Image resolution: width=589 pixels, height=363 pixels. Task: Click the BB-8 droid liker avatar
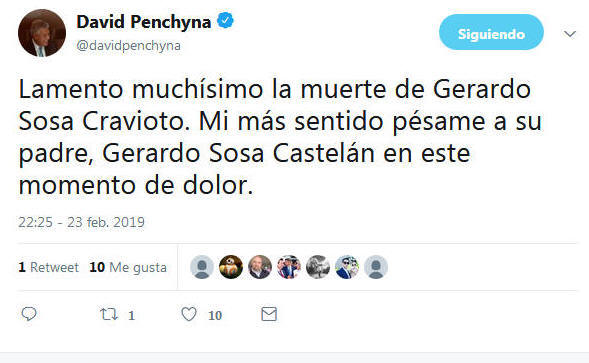231,267
